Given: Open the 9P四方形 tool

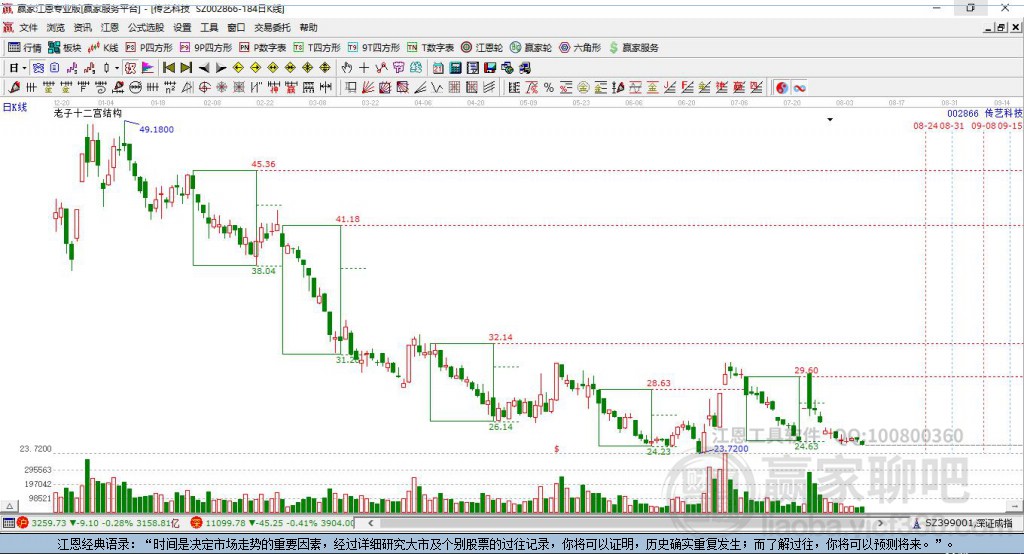Looking at the screenshot, I should (x=206, y=48).
